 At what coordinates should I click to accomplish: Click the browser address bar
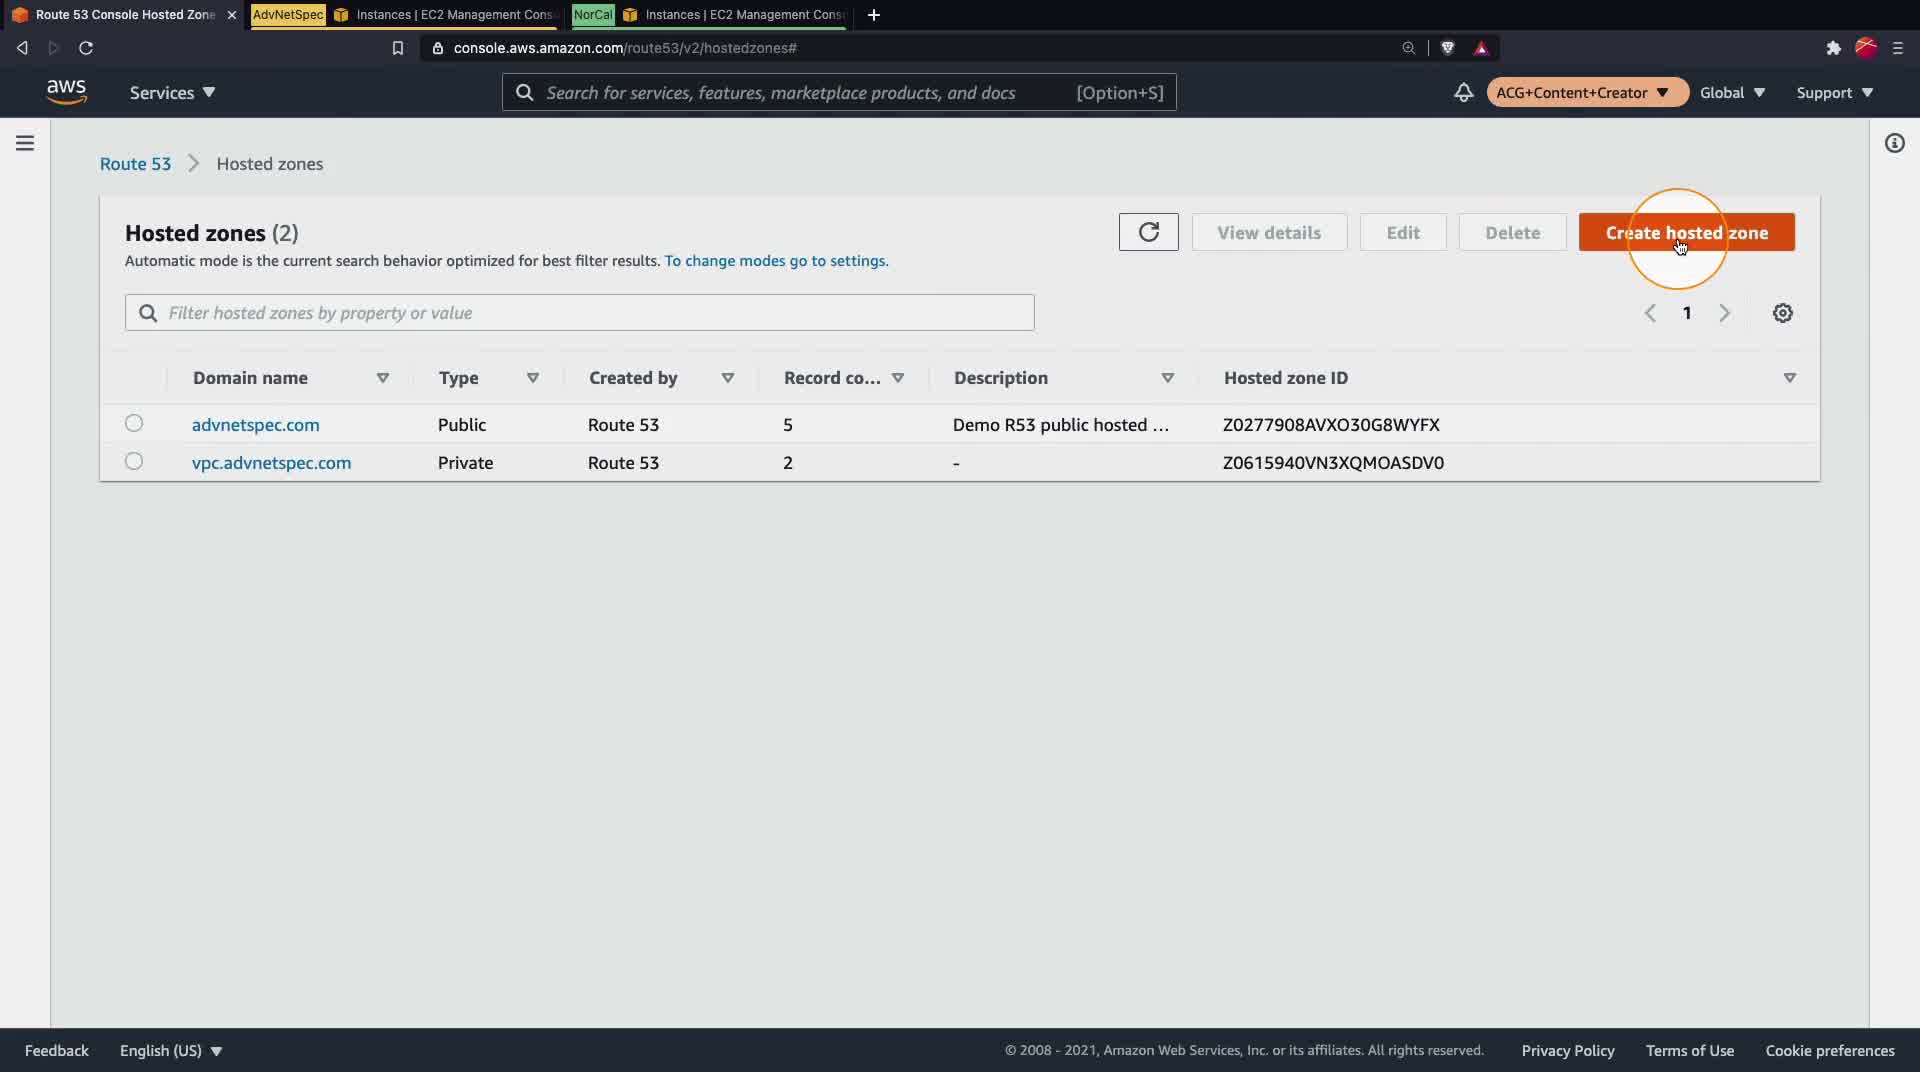pos(910,48)
